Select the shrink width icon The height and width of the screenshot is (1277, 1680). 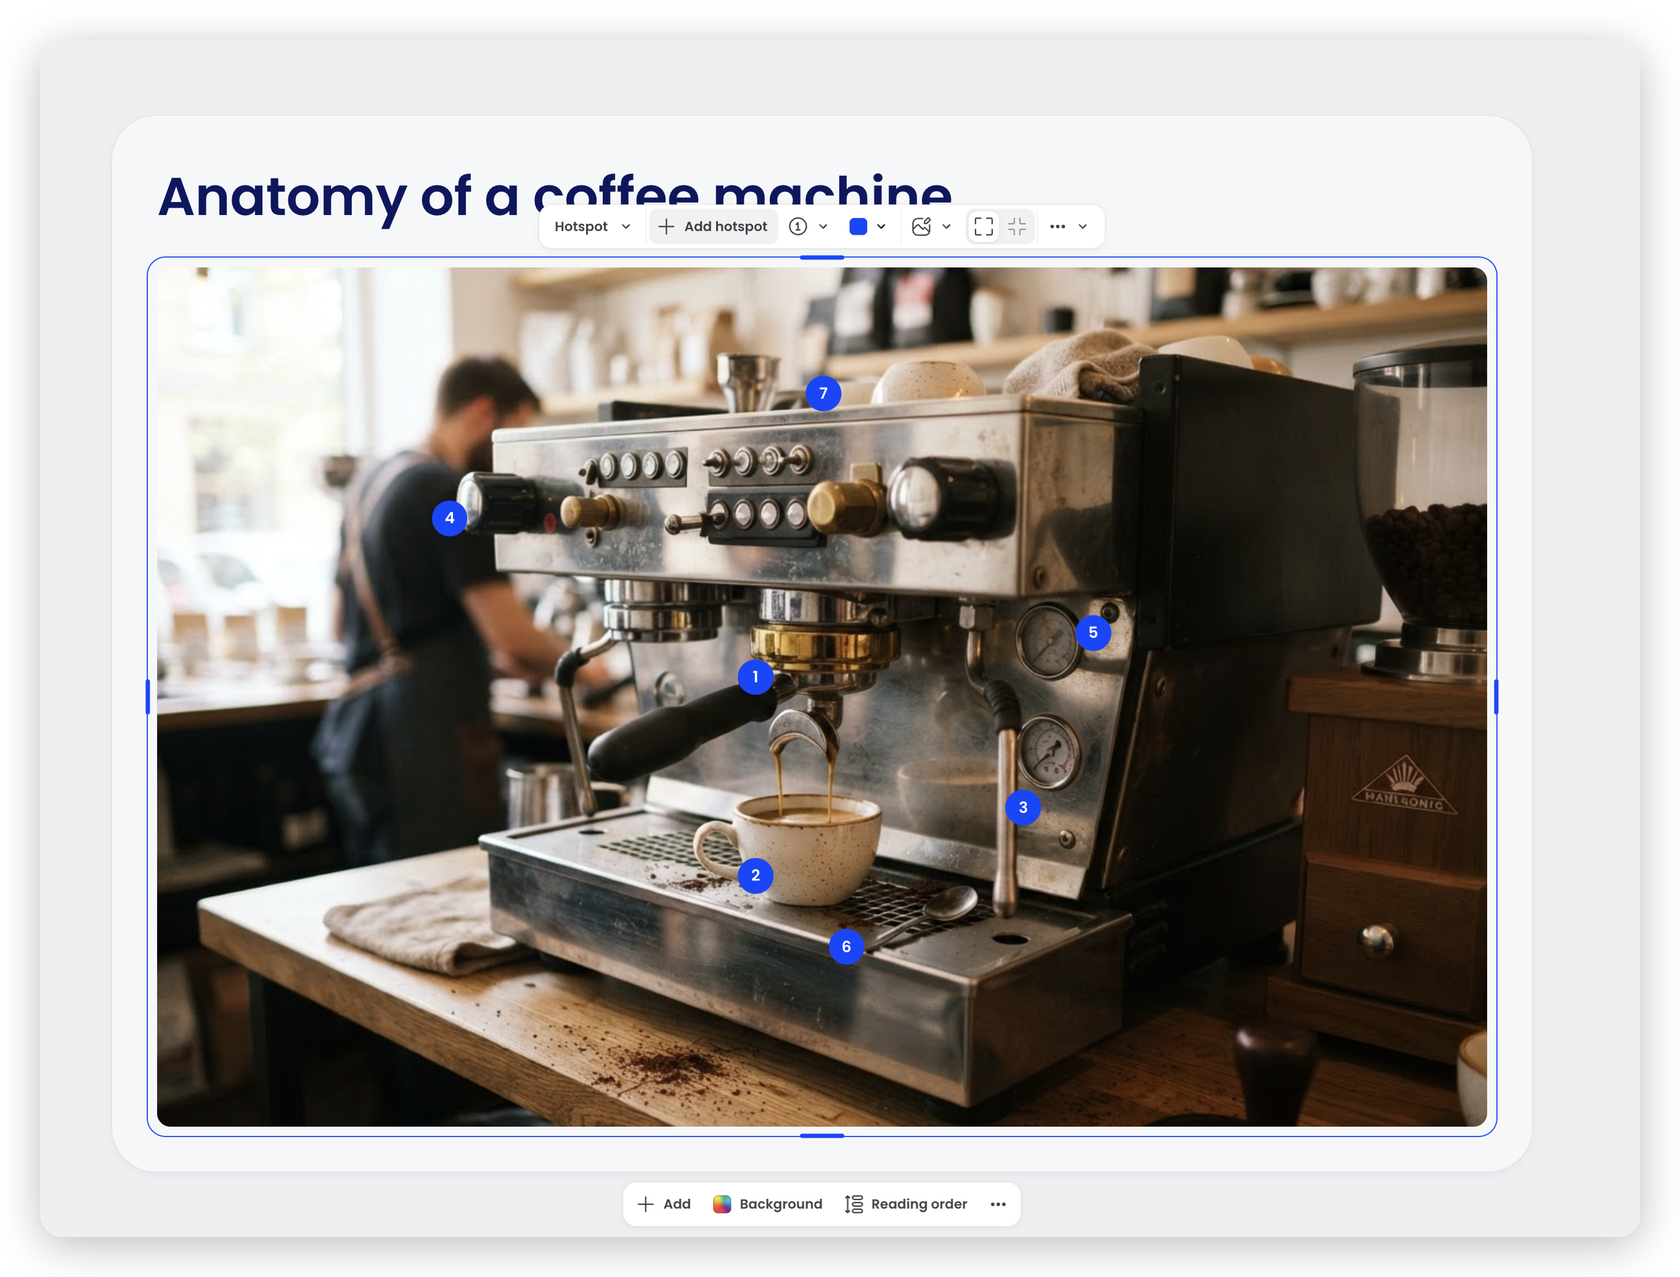tap(1017, 227)
